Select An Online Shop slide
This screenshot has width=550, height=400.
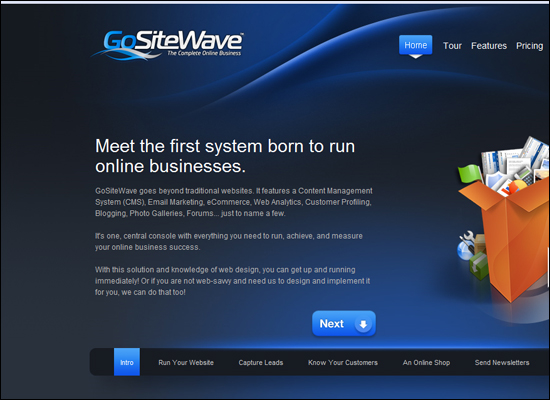(426, 362)
